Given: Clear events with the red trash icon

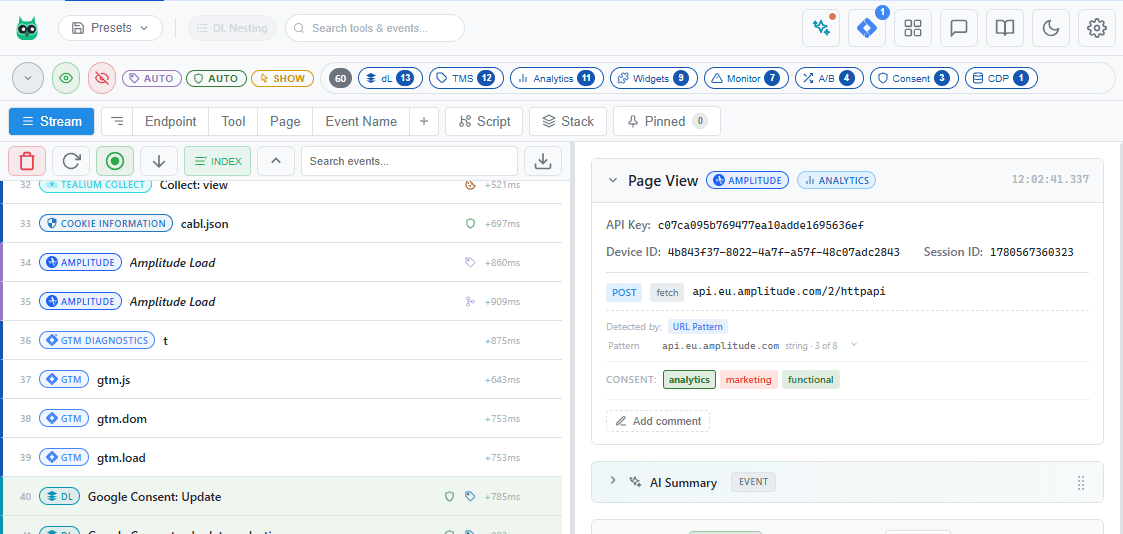Looking at the screenshot, I should tap(27, 161).
